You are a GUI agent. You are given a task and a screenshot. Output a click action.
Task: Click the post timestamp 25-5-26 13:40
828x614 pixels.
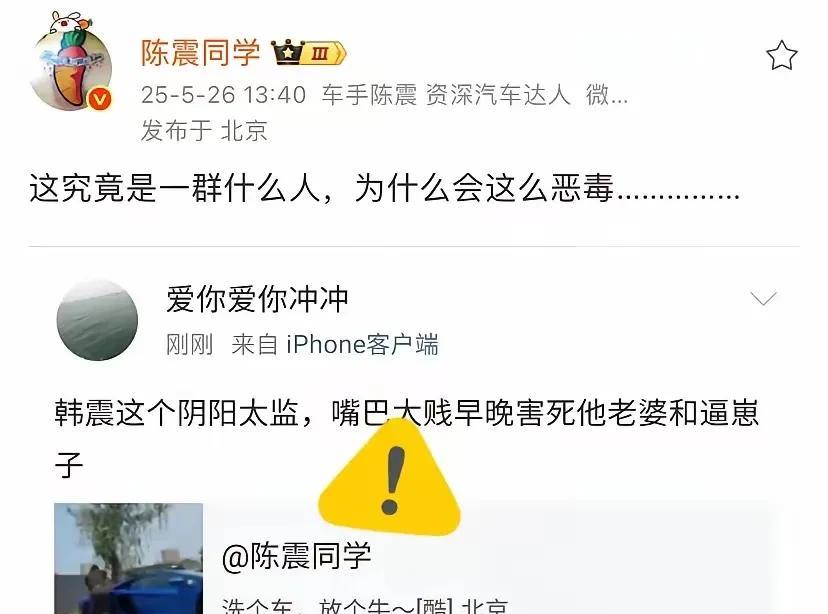coord(223,95)
